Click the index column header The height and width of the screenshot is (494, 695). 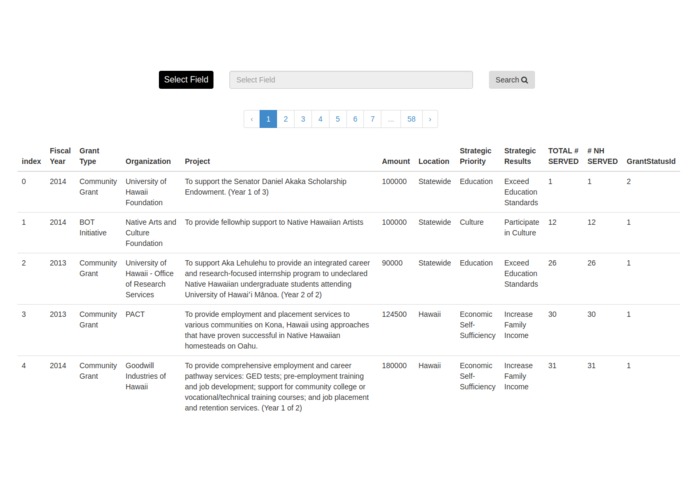[31, 161]
